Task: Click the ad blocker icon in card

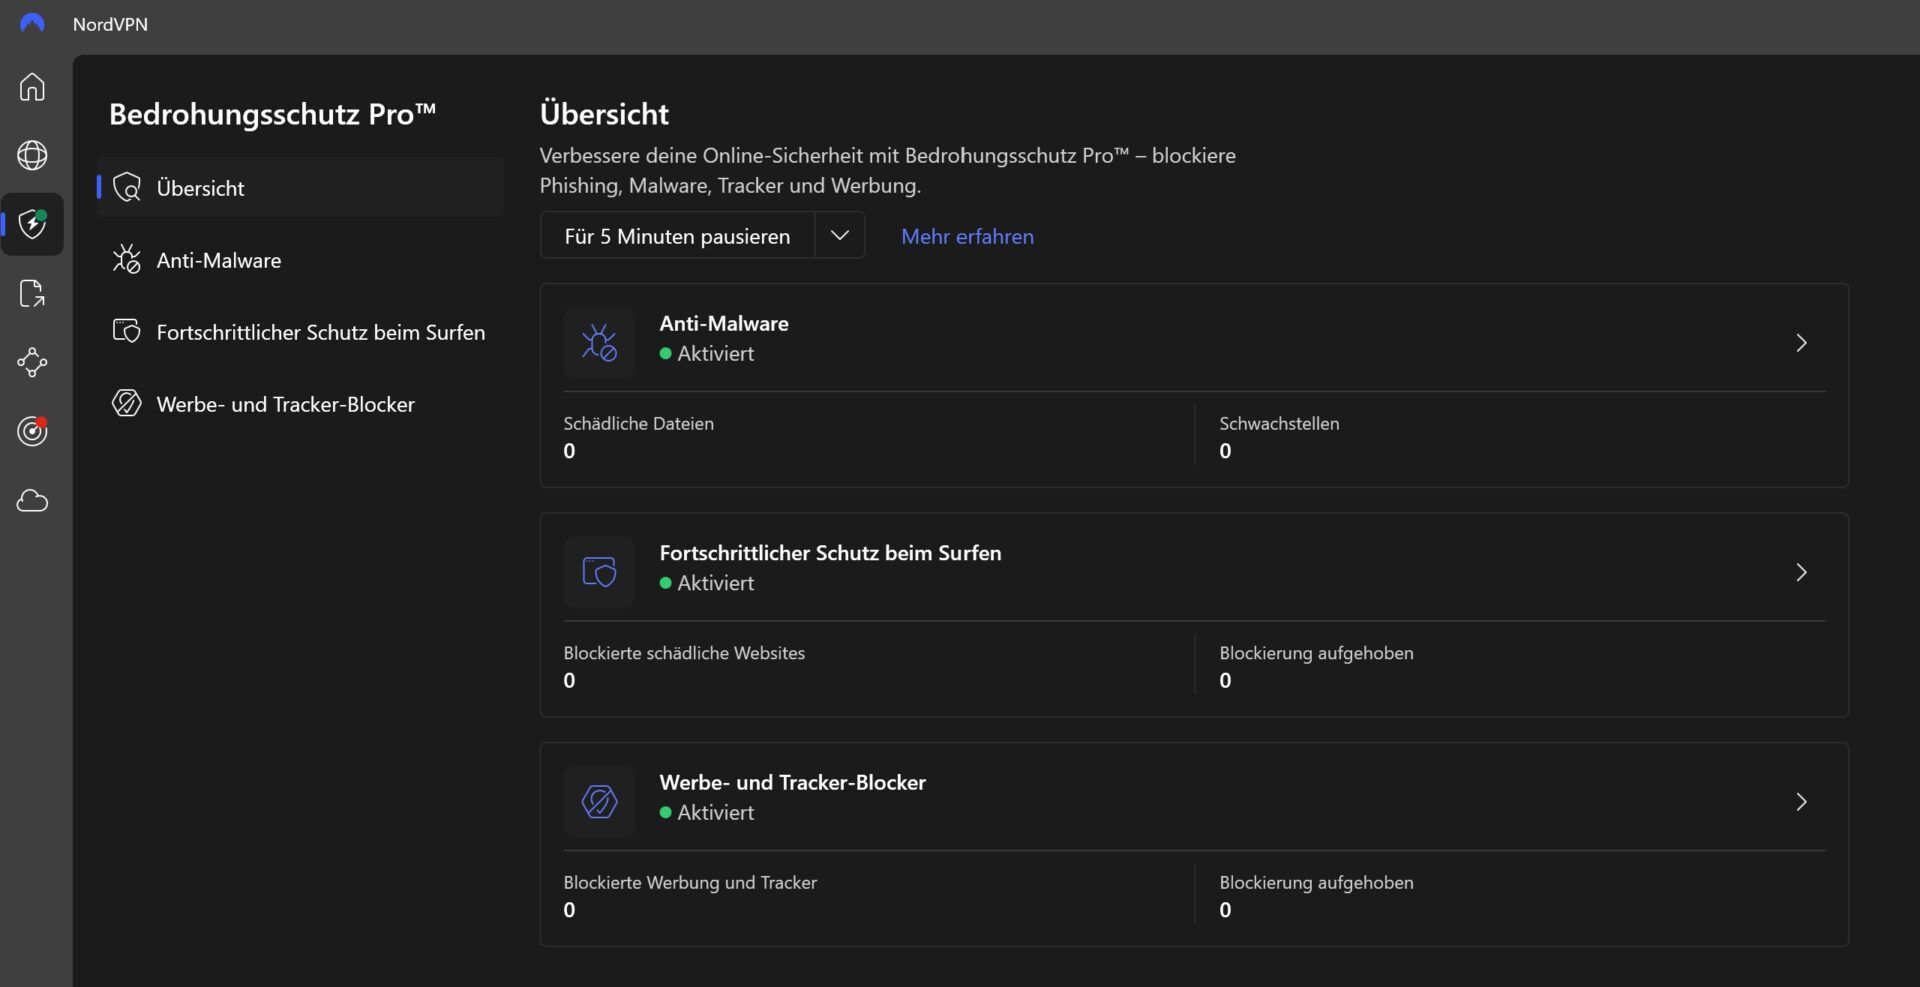Action: pyautogui.click(x=599, y=802)
